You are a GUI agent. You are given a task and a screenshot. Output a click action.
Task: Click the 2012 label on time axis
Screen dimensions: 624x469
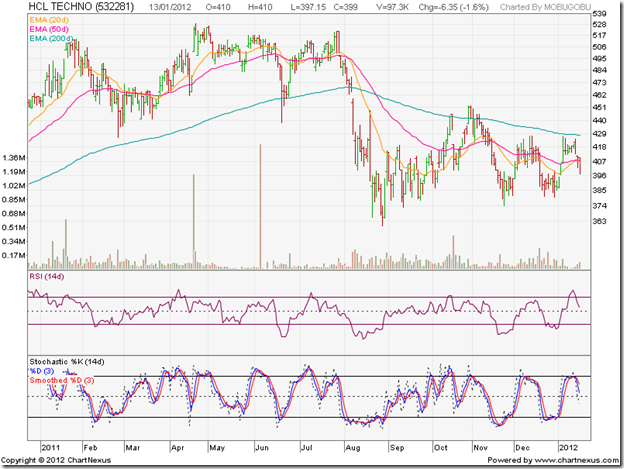click(568, 448)
